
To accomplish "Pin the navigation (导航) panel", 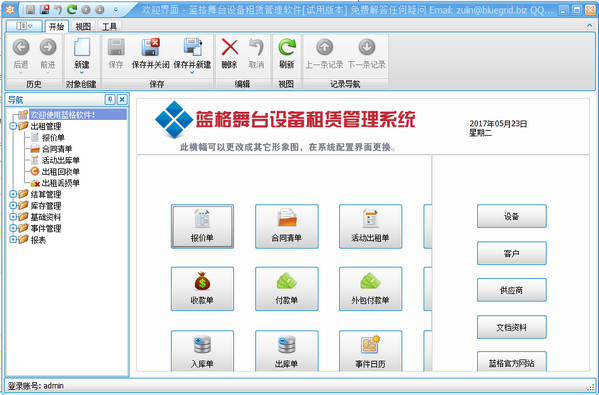I will (110, 100).
